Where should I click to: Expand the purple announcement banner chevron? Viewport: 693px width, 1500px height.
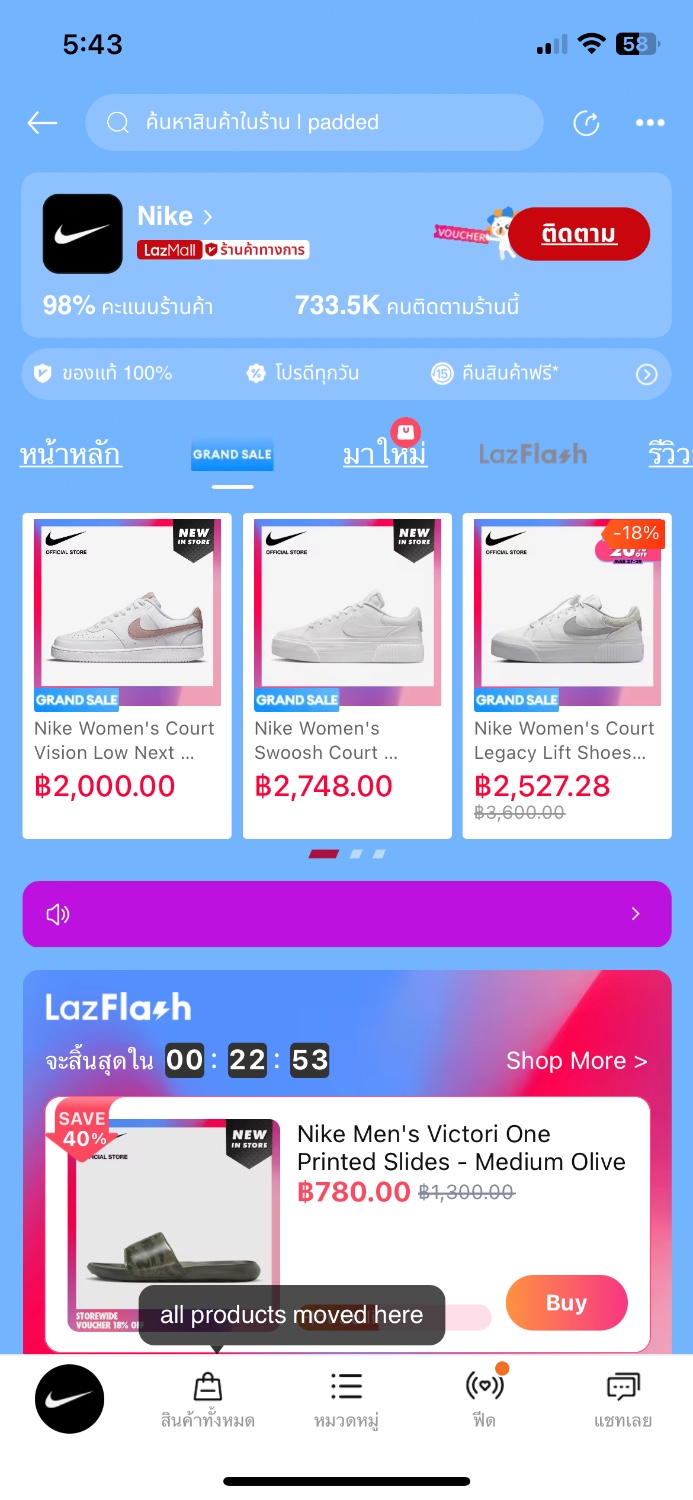(x=635, y=914)
